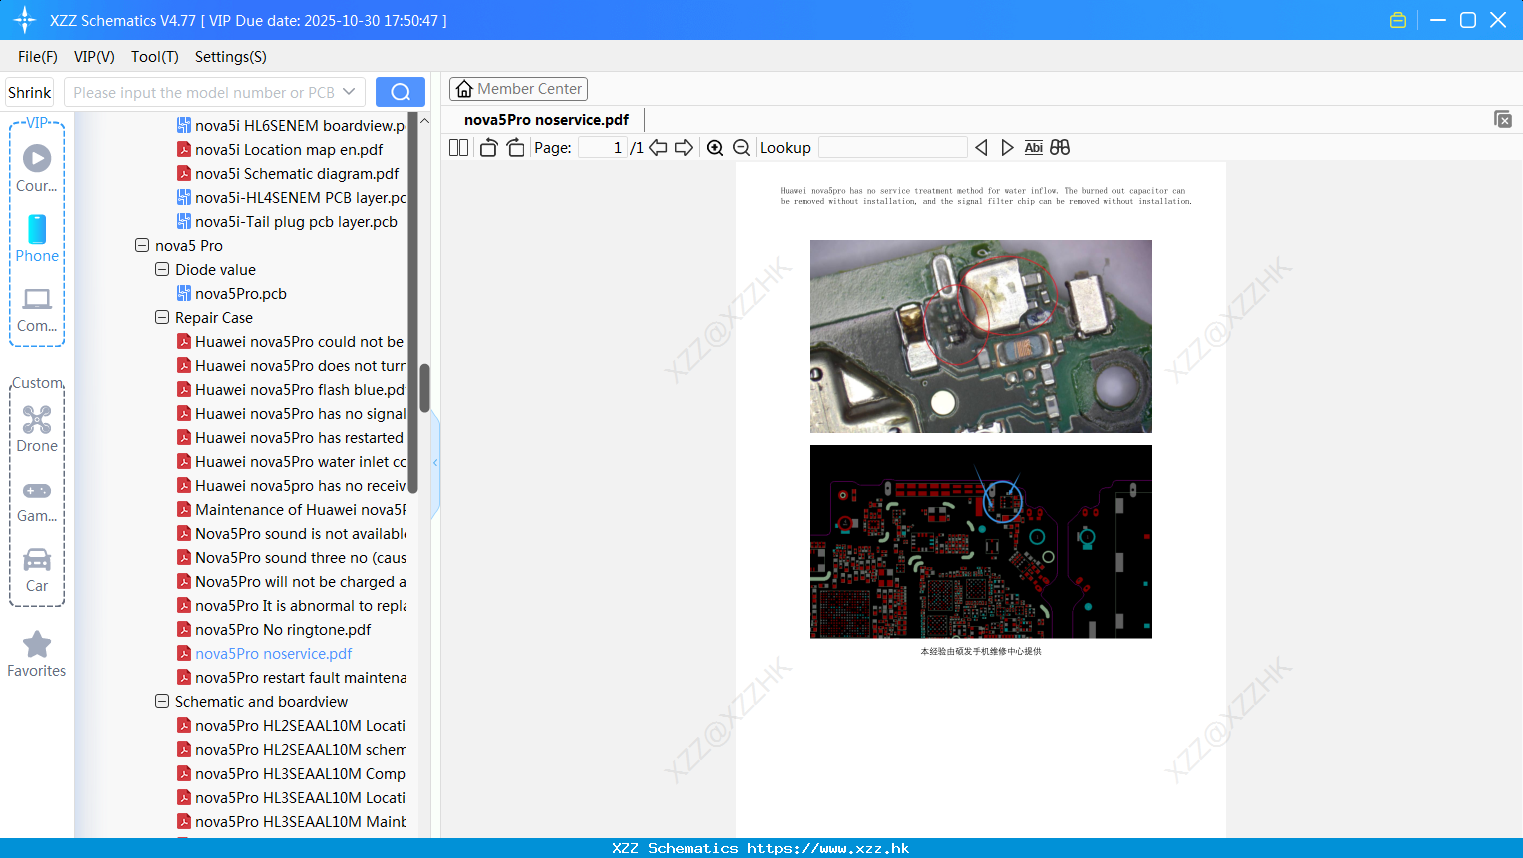Select the Phone category

[37, 238]
